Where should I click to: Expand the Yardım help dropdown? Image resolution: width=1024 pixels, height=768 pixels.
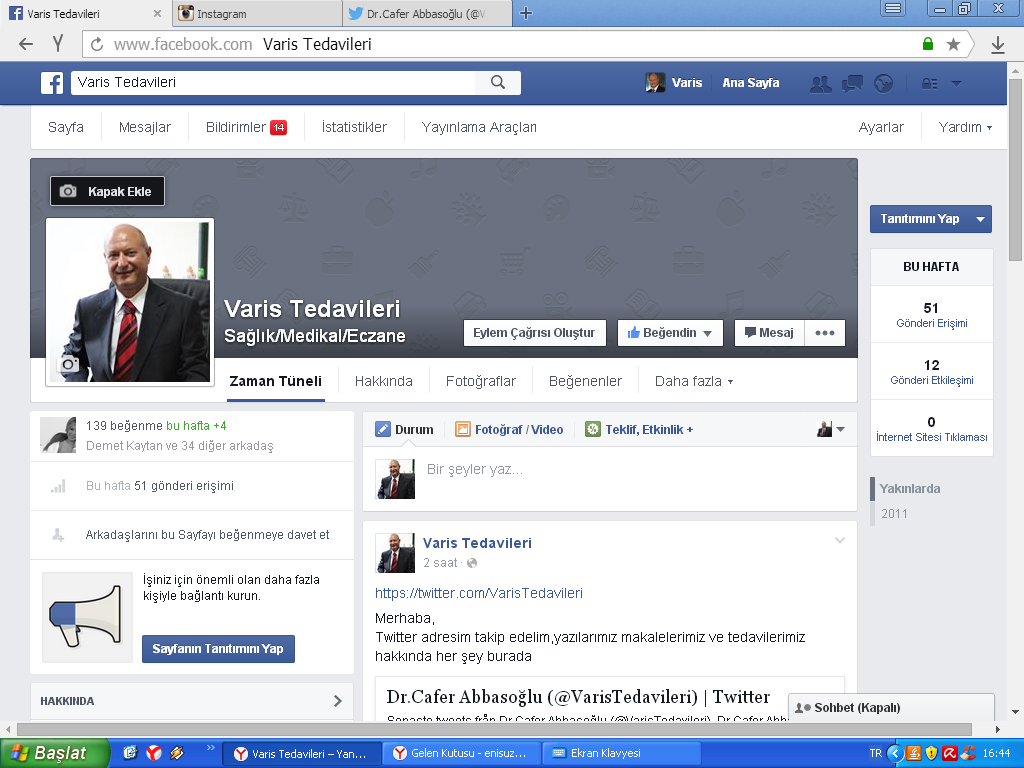[965, 127]
